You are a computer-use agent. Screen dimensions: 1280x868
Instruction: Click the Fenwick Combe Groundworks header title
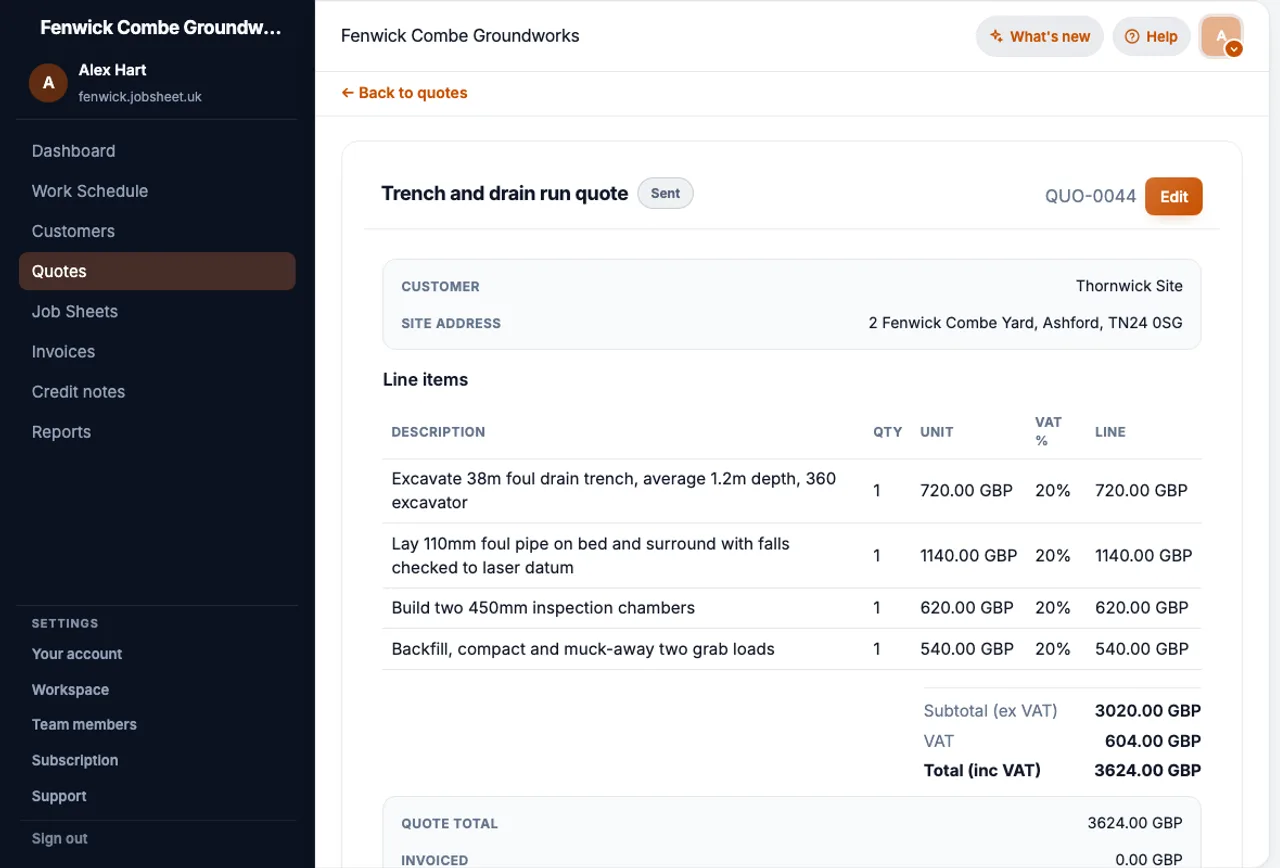[460, 36]
